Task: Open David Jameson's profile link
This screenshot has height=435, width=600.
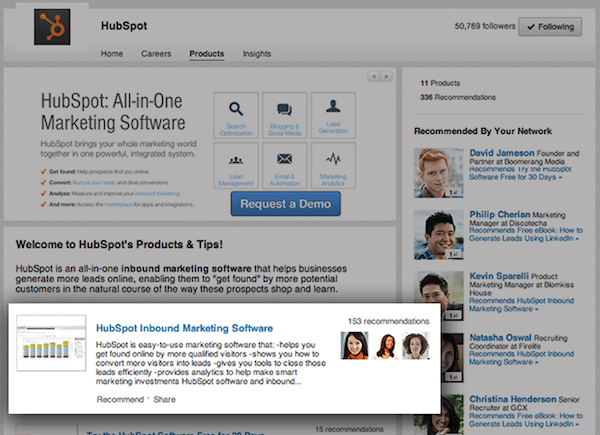Action: click(x=502, y=153)
